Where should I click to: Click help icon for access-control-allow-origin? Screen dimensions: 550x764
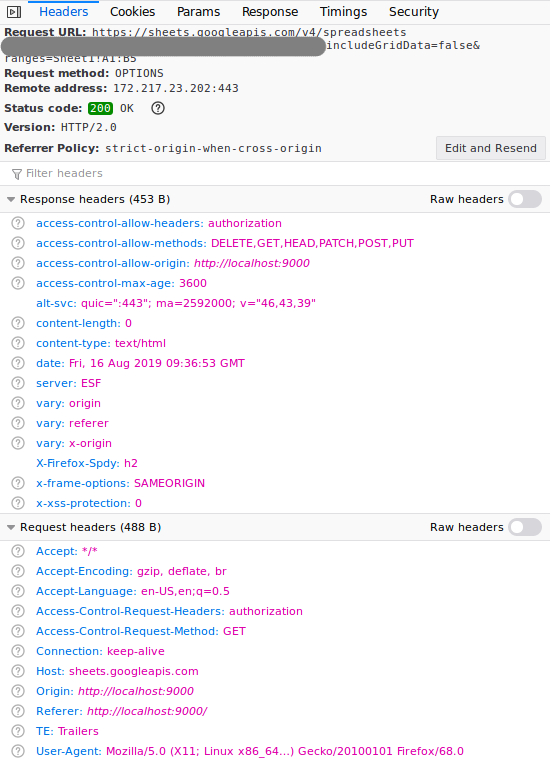click(x=18, y=263)
